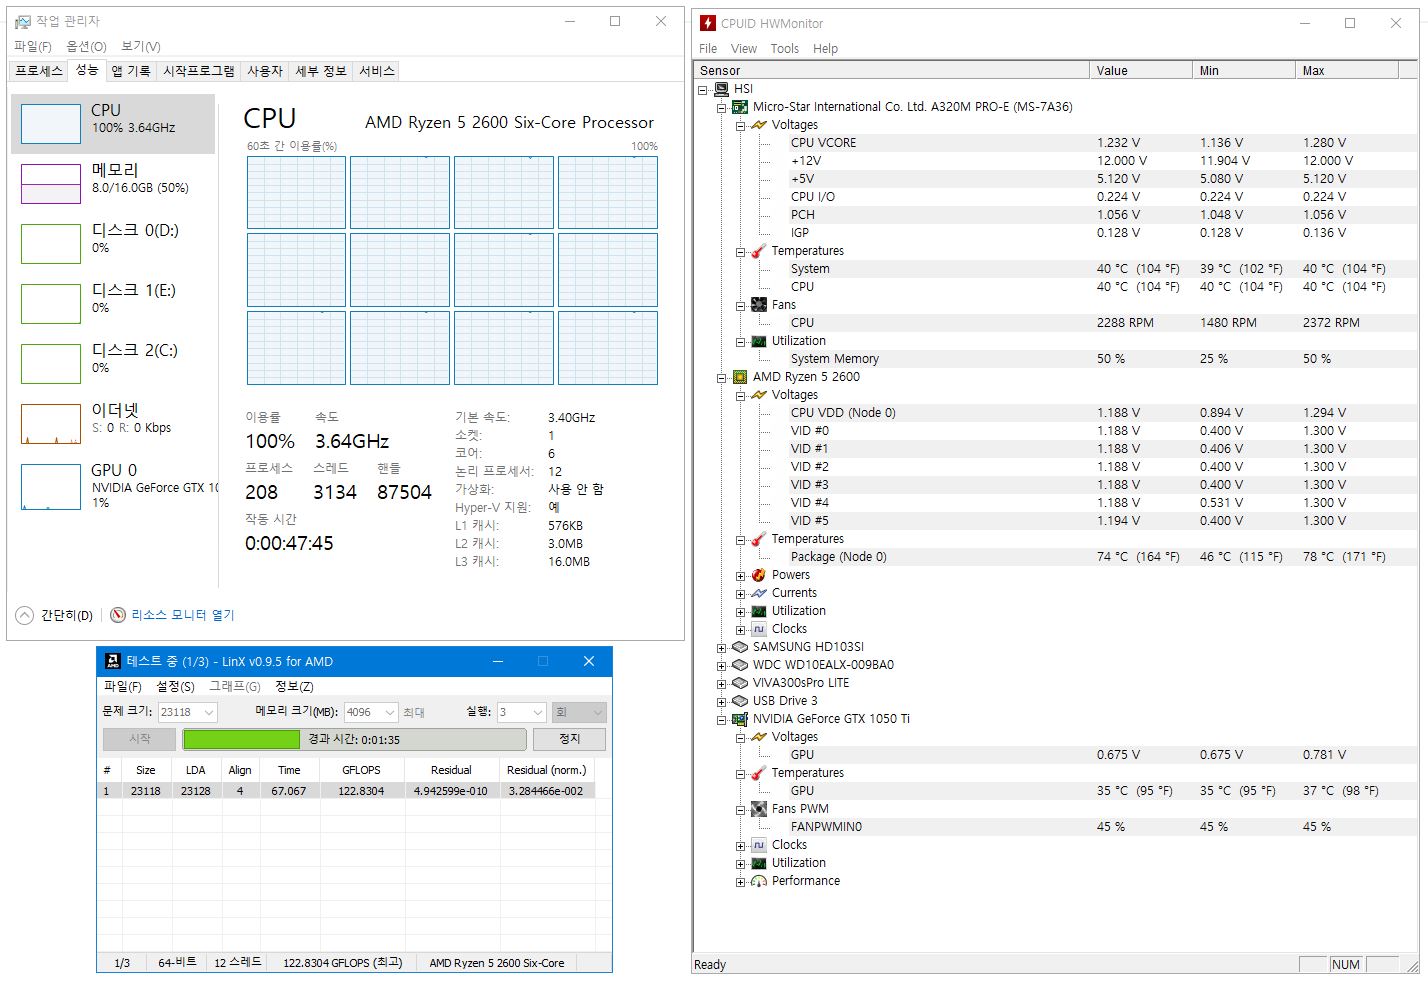This screenshot has height=986, width=1428.
Task: Click the 정지 stop button in LinX
Action: click(x=569, y=739)
